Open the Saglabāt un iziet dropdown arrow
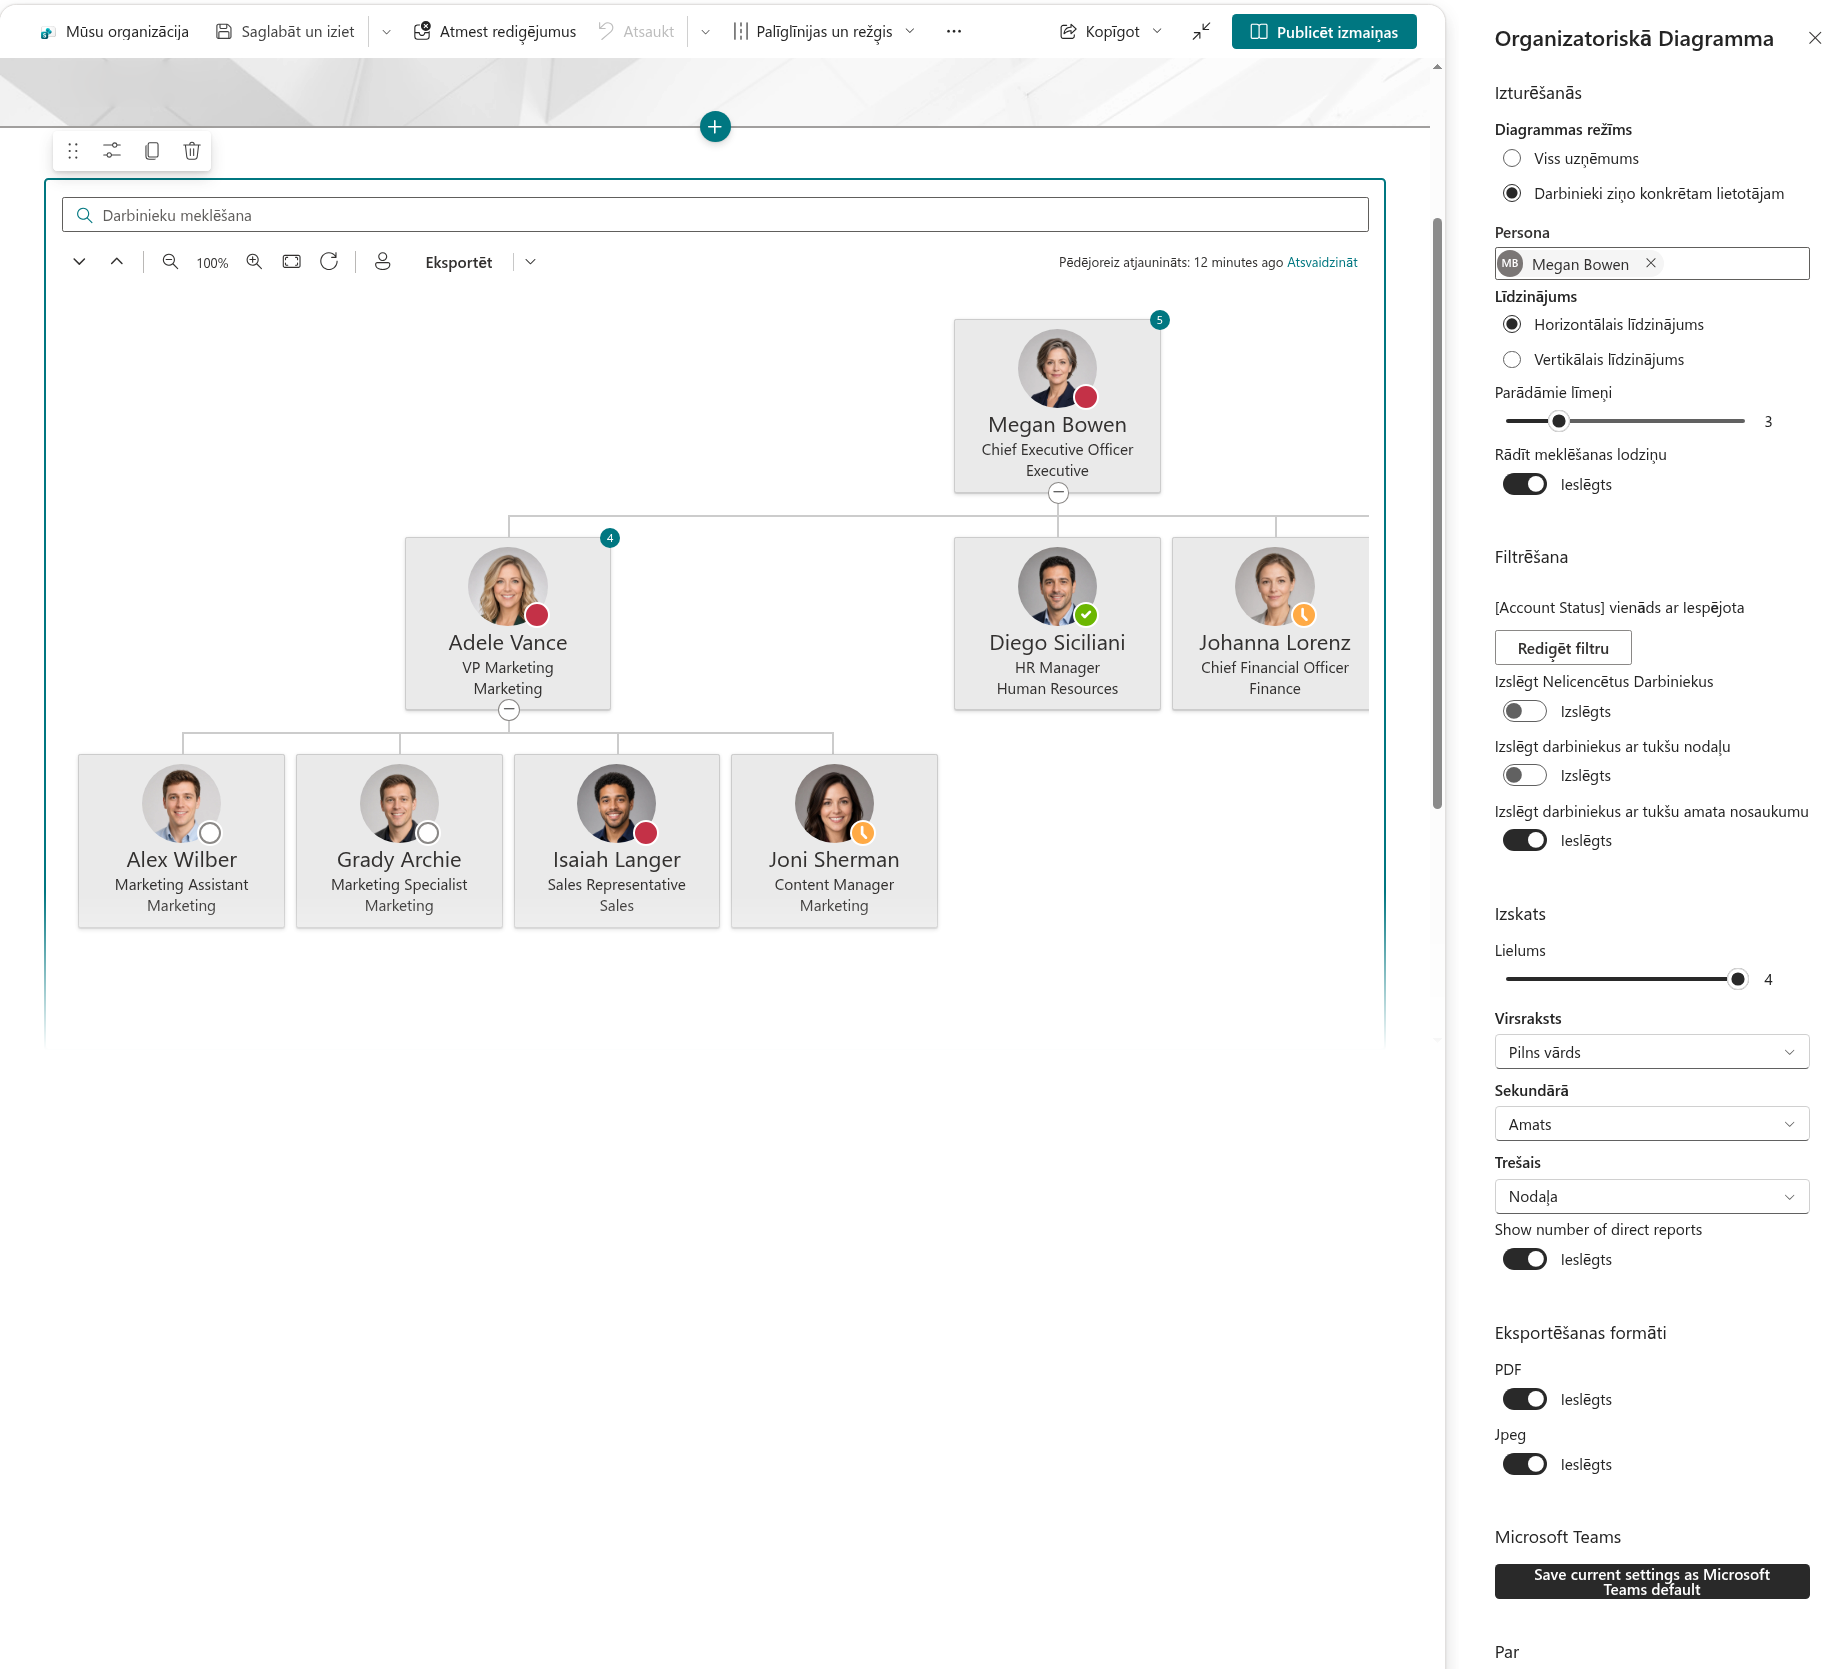 386,32
